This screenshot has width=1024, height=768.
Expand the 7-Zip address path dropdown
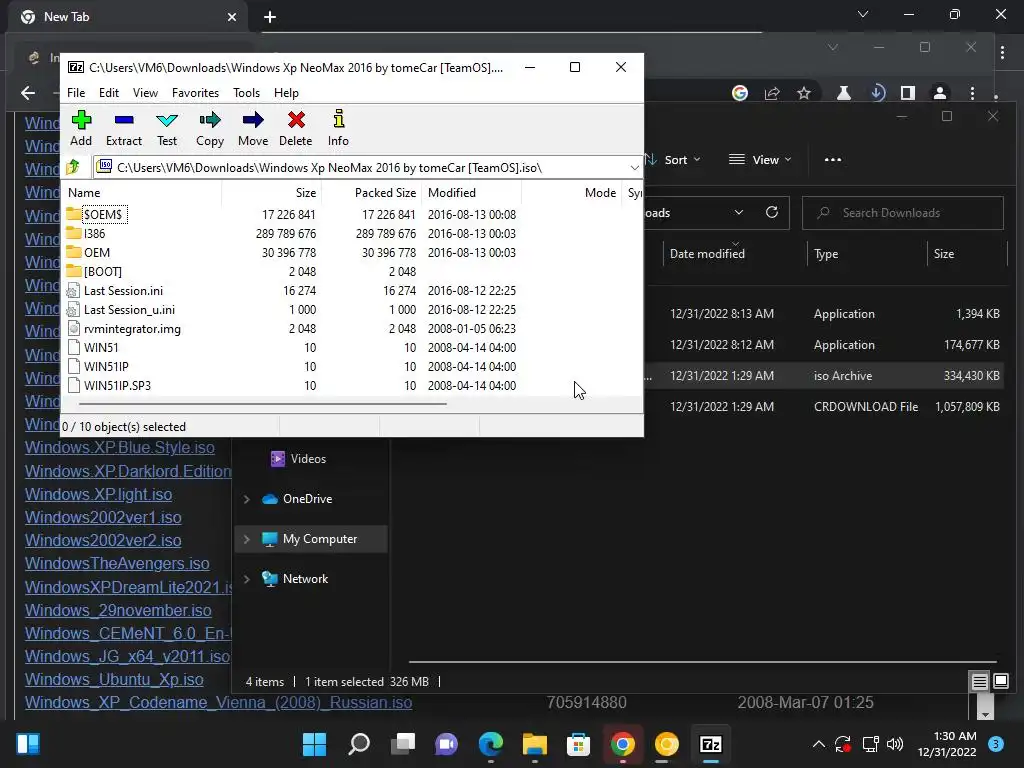[x=634, y=167]
